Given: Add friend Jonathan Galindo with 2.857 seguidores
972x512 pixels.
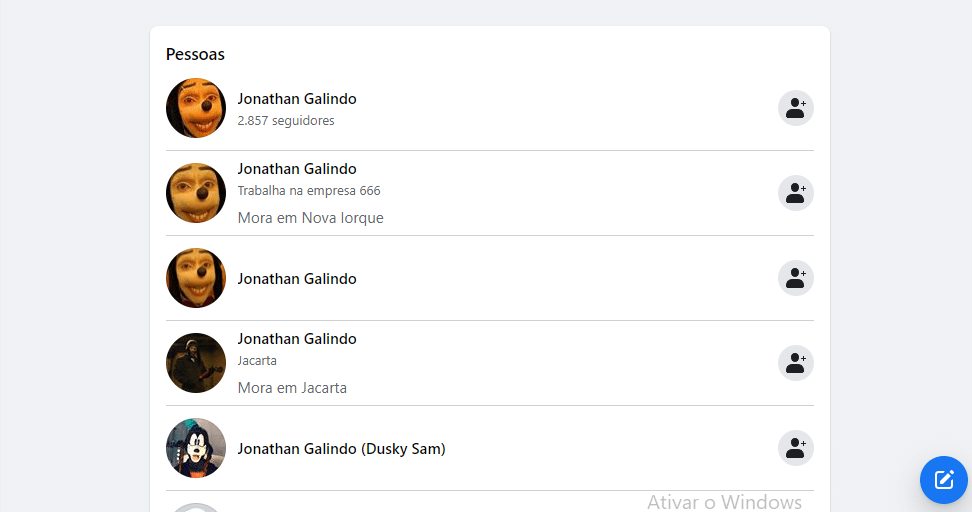Looking at the screenshot, I should pos(795,108).
